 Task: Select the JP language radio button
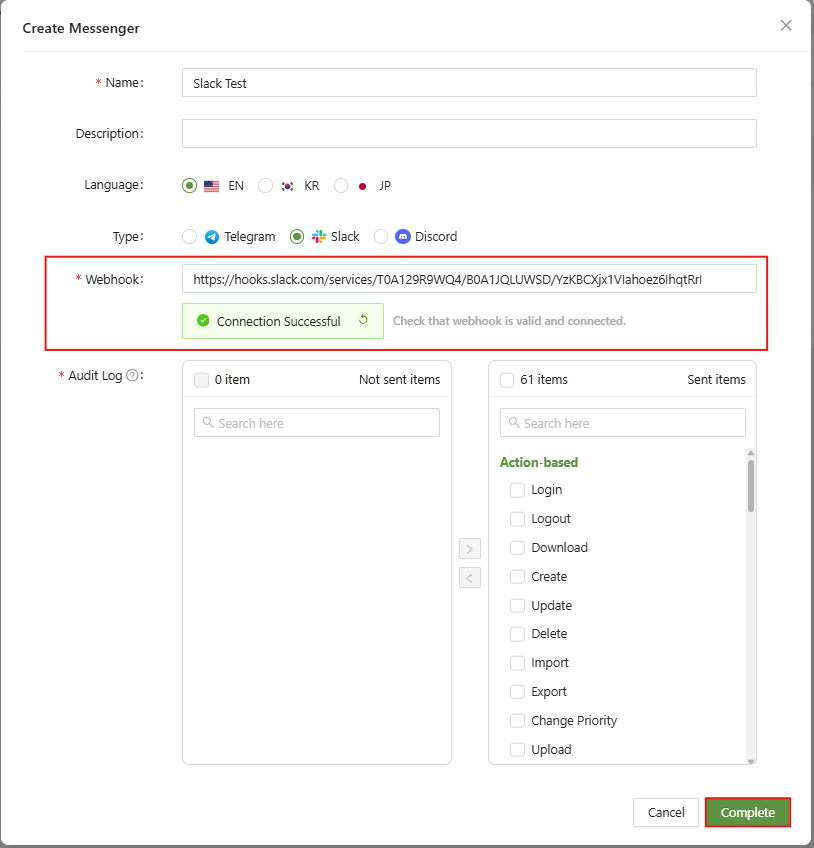[x=341, y=186]
